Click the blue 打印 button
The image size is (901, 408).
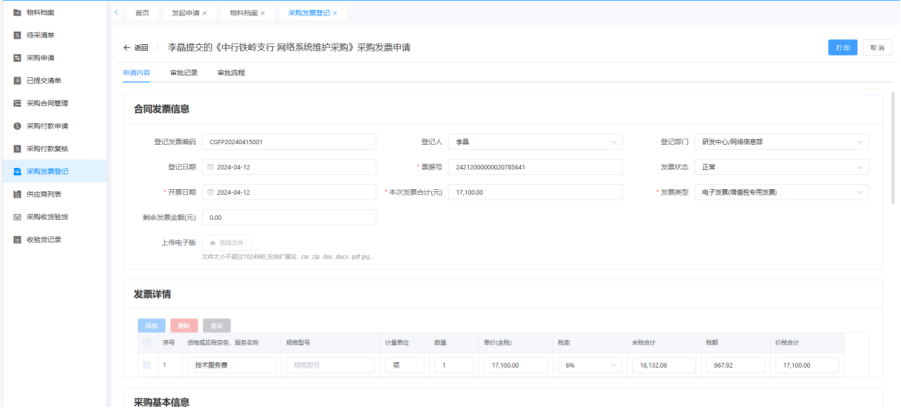point(842,47)
